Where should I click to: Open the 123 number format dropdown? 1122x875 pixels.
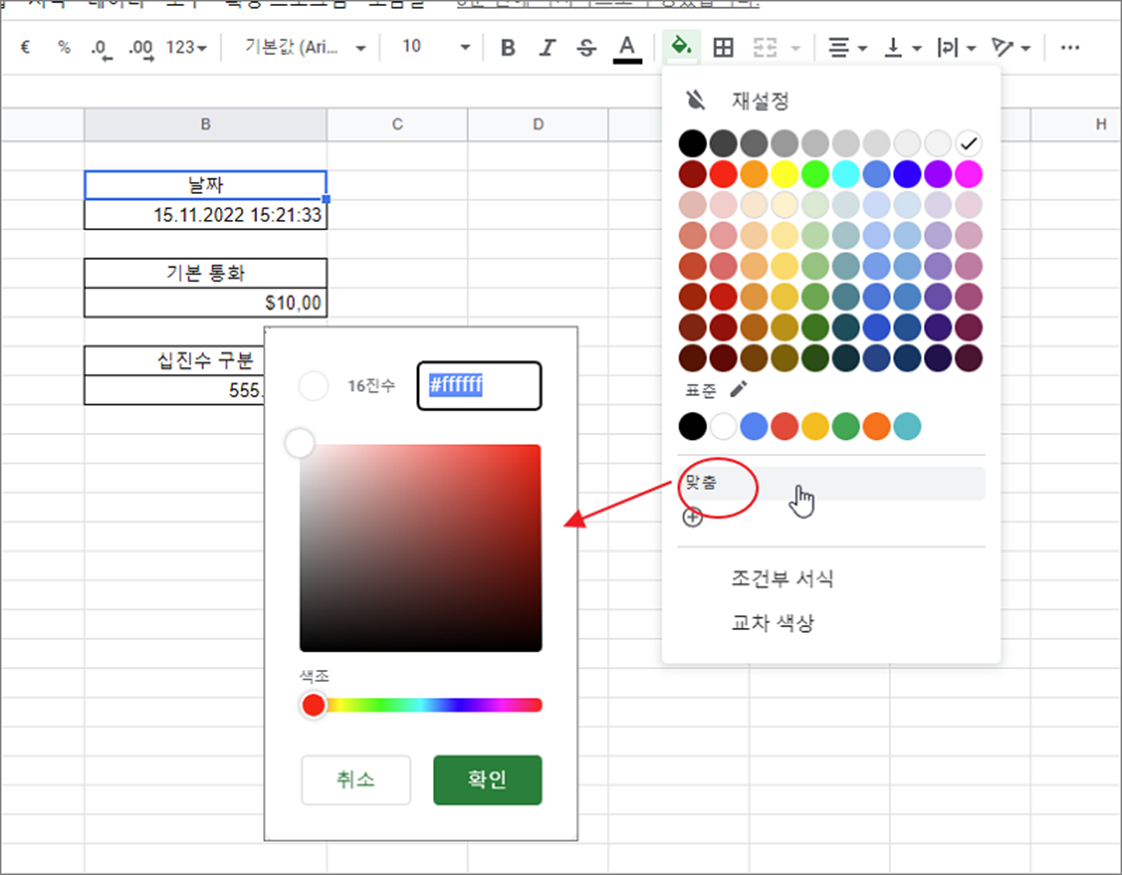186,47
